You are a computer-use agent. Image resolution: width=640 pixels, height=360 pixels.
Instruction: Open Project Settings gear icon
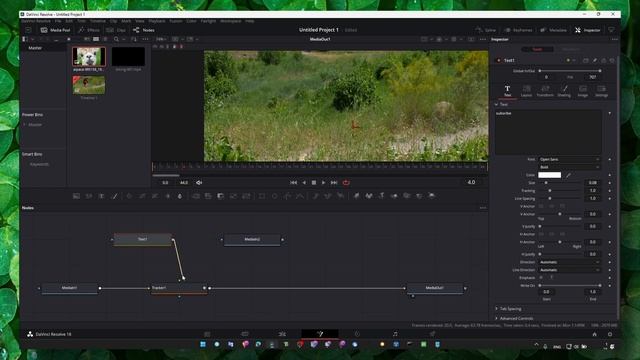click(x=610, y=334)
